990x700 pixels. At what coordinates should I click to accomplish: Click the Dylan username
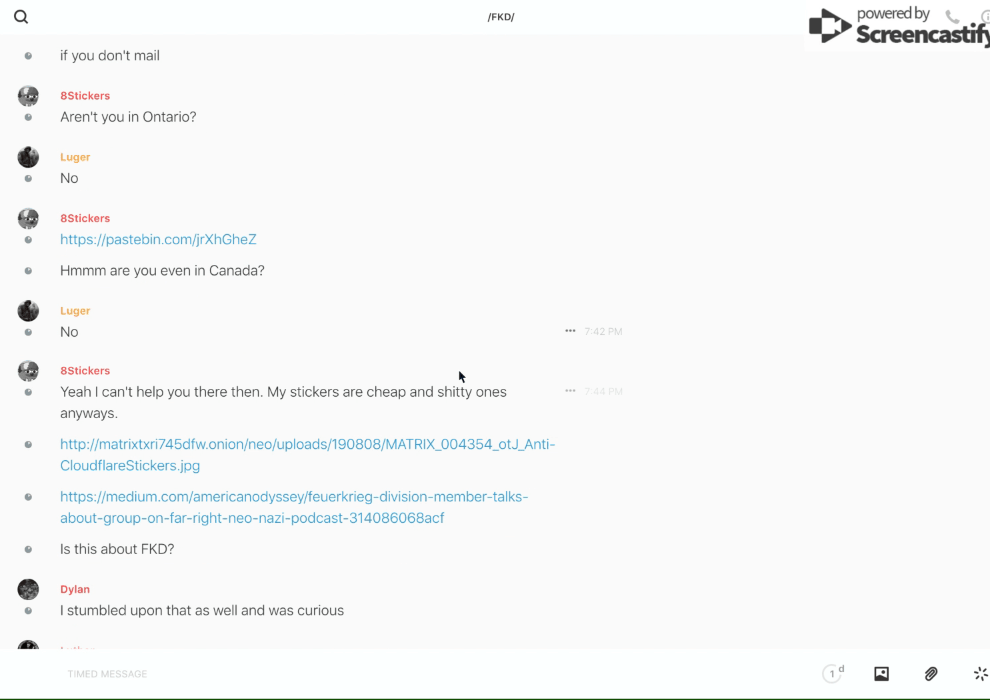click(75, 589)
